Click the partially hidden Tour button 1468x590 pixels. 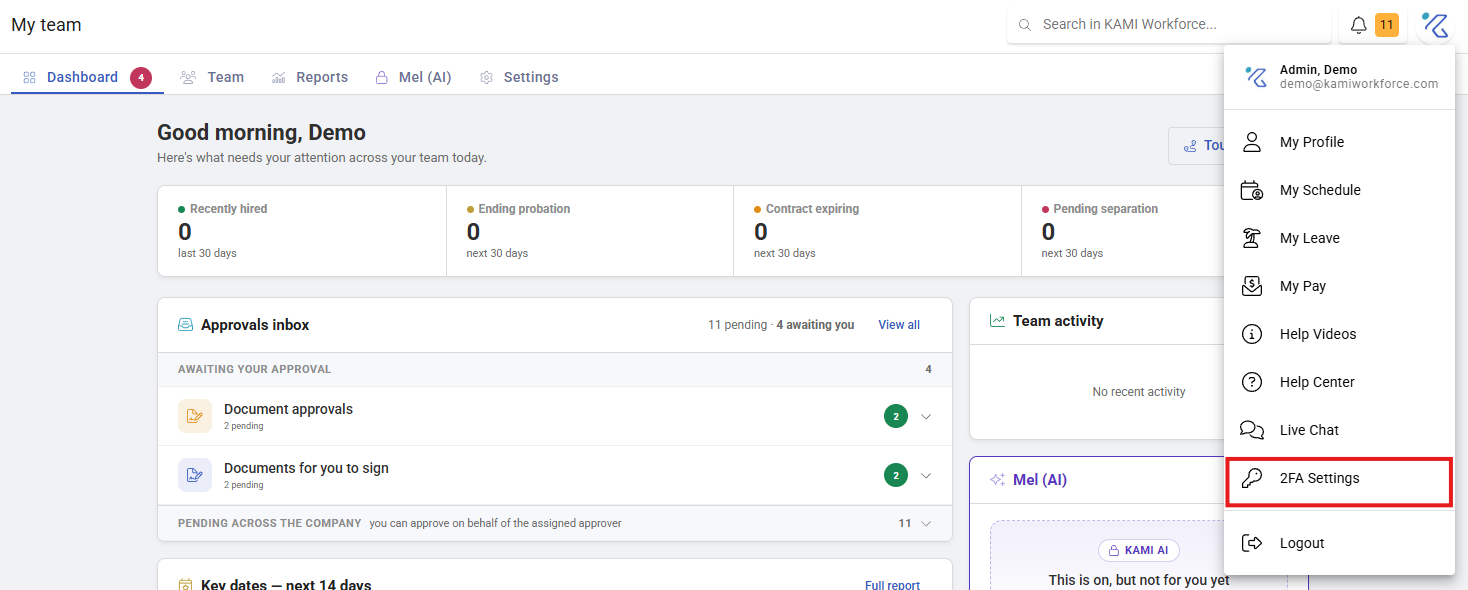click(x=1196, y=146)
